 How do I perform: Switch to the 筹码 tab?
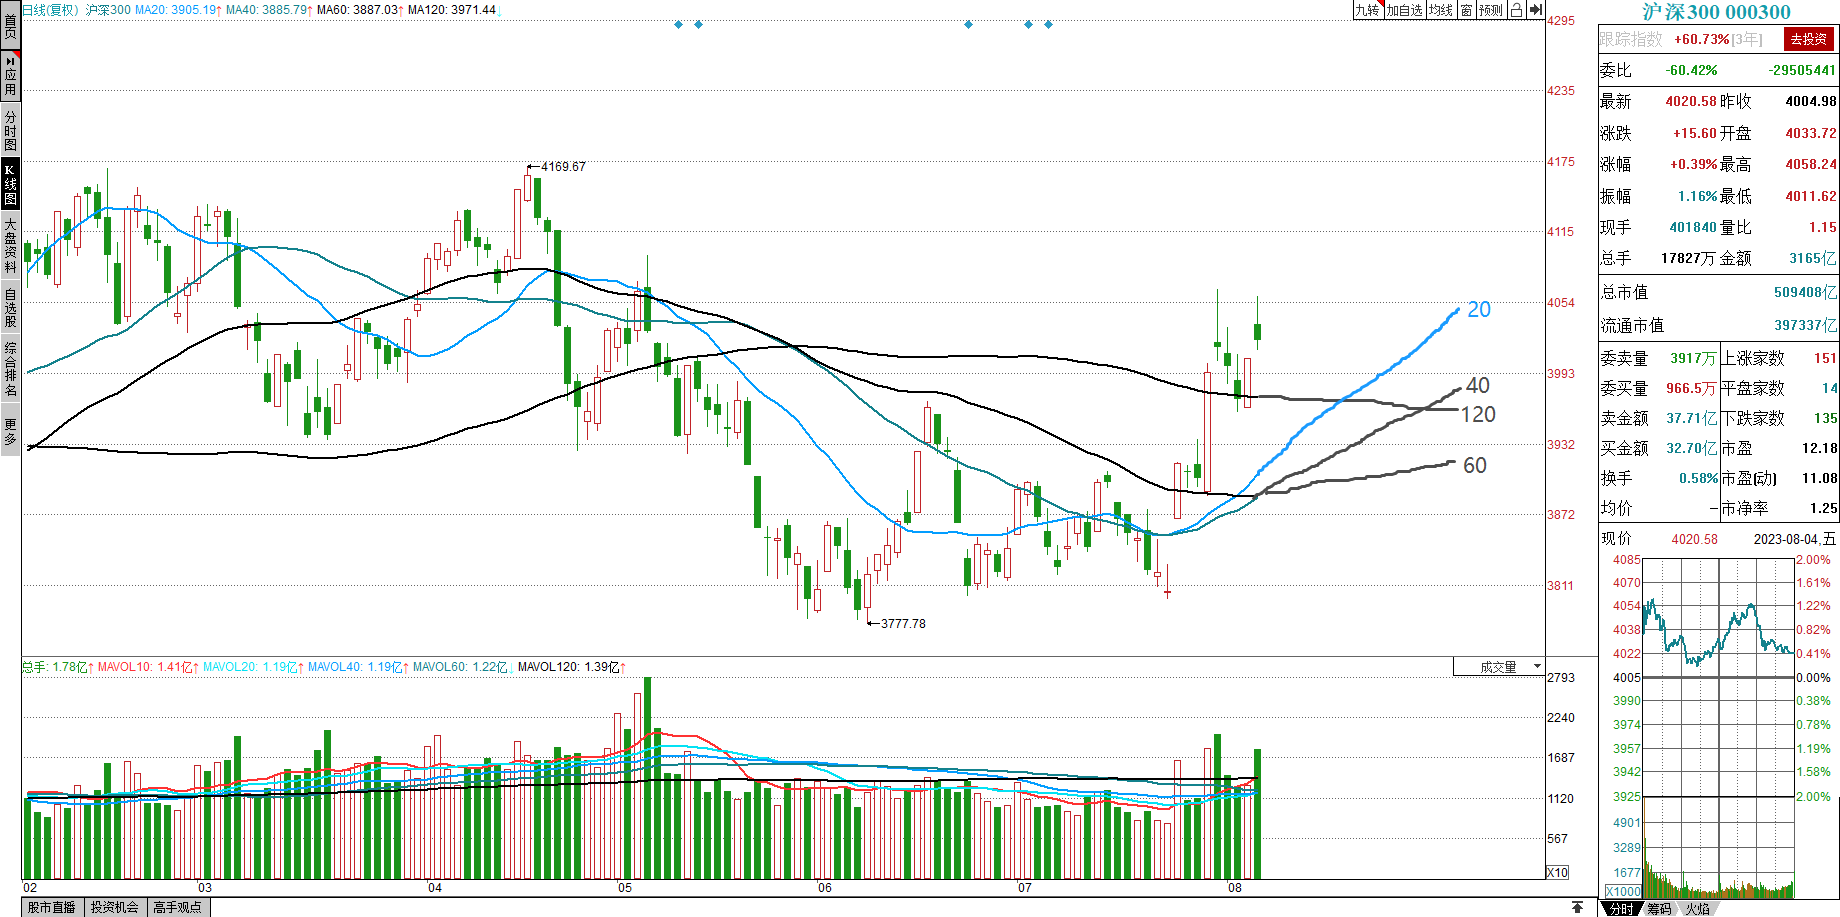click(1659, 908)
